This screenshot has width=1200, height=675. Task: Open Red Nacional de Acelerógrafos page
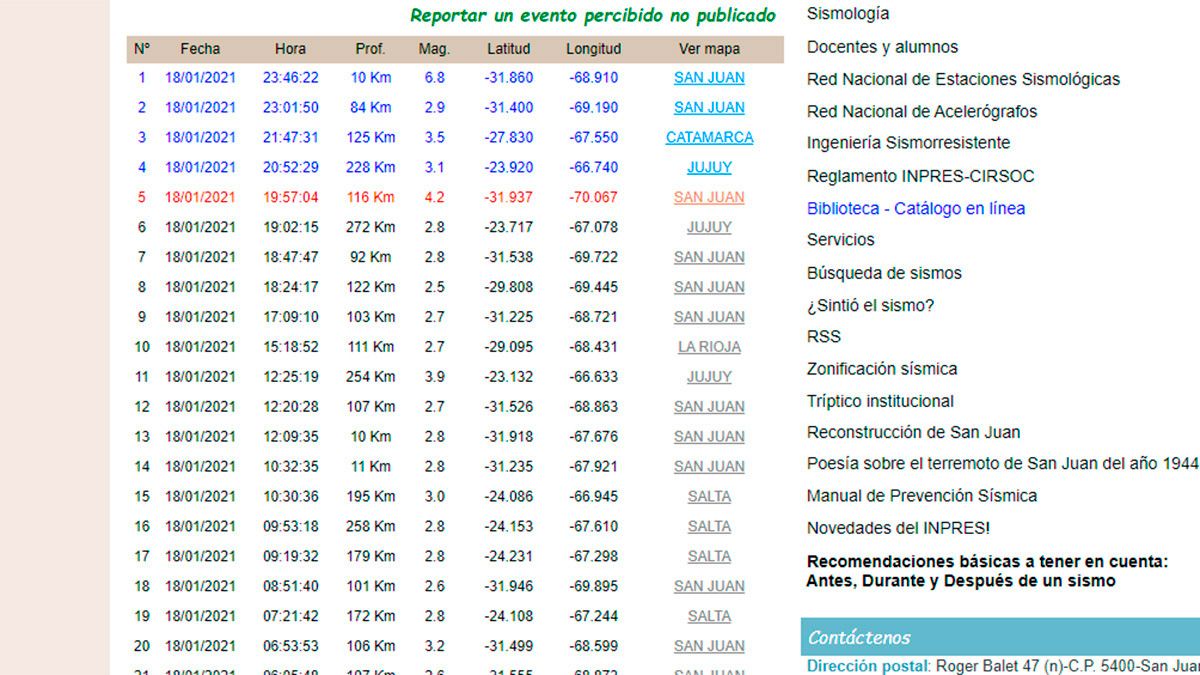922,111
